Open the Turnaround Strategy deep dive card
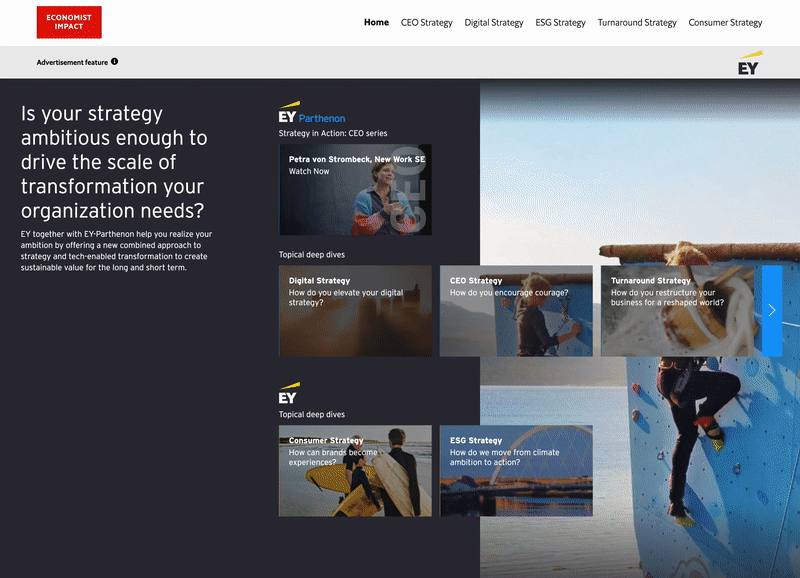This screenshot has height=578, width=800. (x=677, y=311)
